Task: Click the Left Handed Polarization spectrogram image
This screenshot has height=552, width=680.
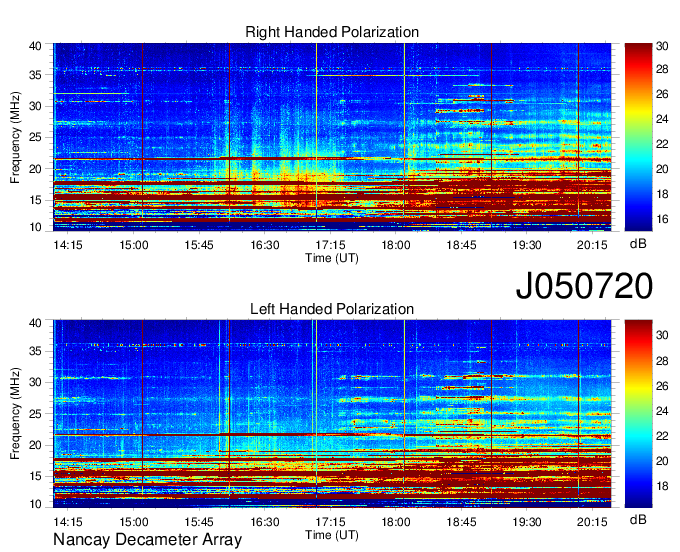Action: (x=332, y=414)
